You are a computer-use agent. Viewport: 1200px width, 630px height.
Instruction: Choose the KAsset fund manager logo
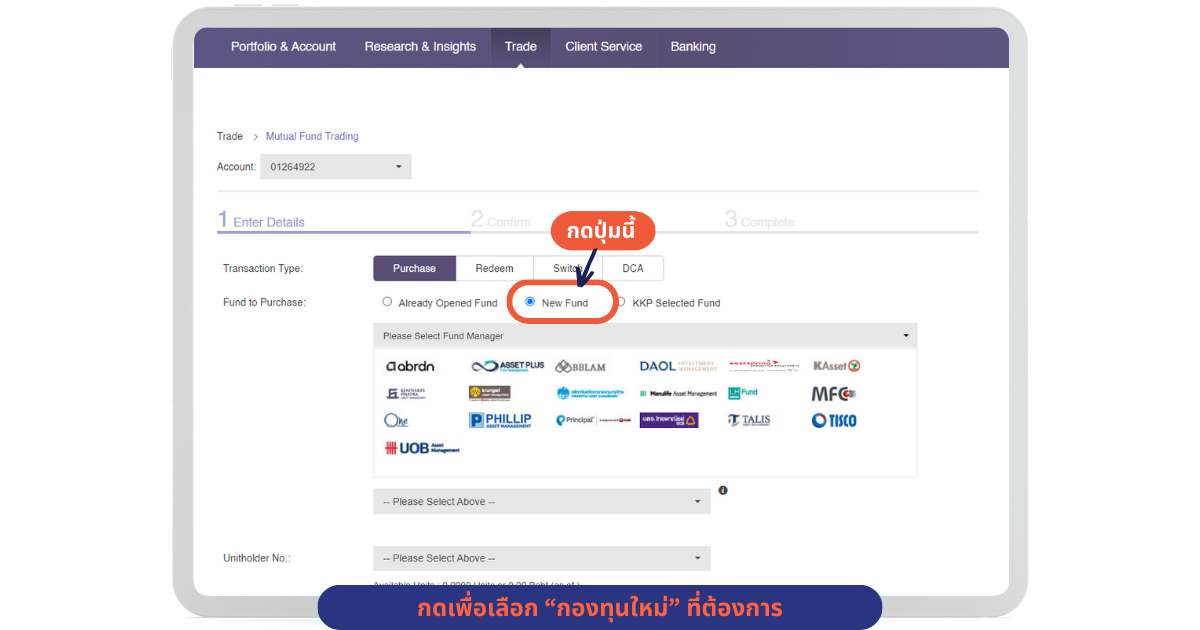(836, 366)
